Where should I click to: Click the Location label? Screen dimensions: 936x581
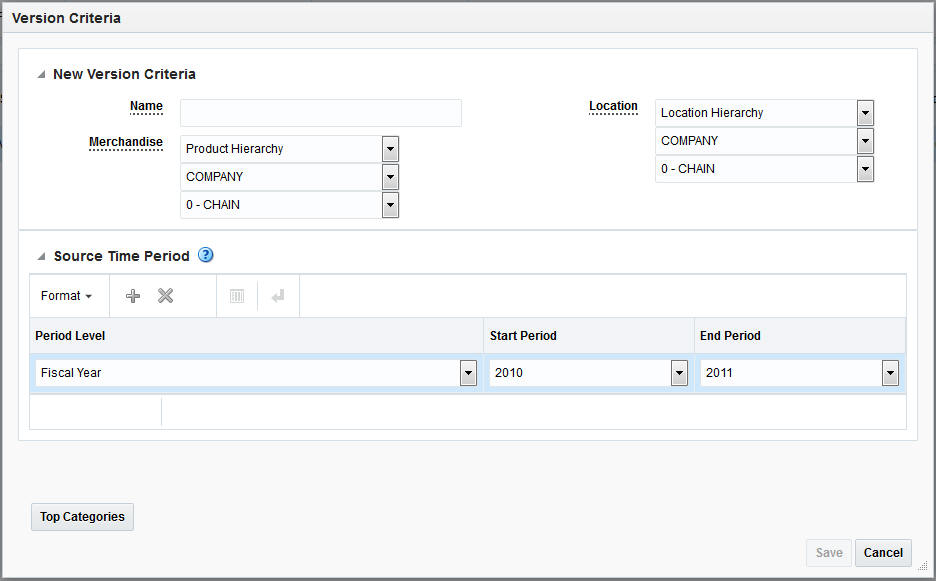point(613,106)
